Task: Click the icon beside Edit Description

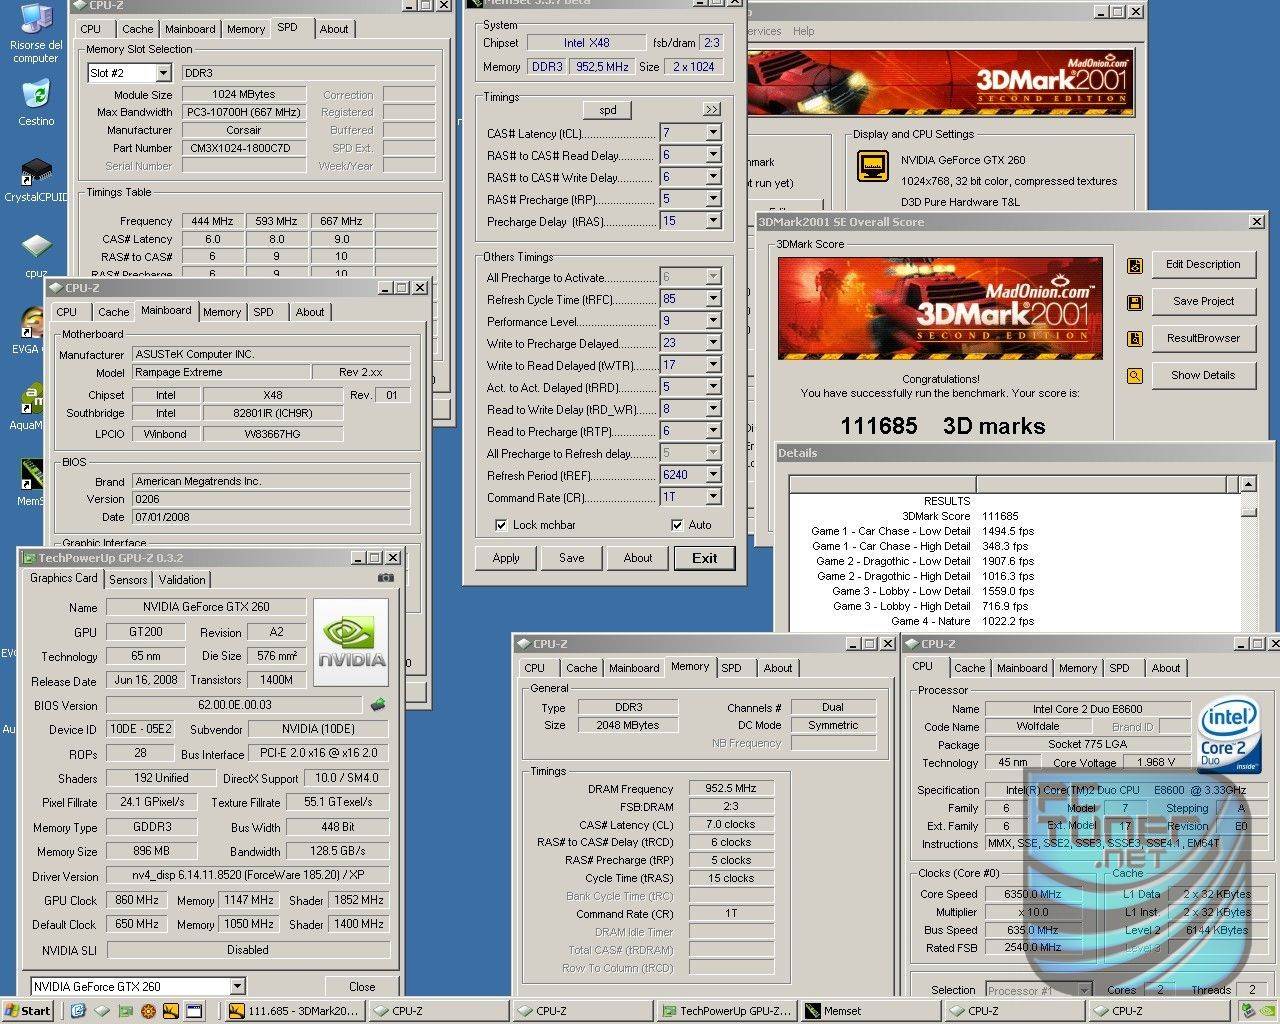Action: pos(1134,265)
